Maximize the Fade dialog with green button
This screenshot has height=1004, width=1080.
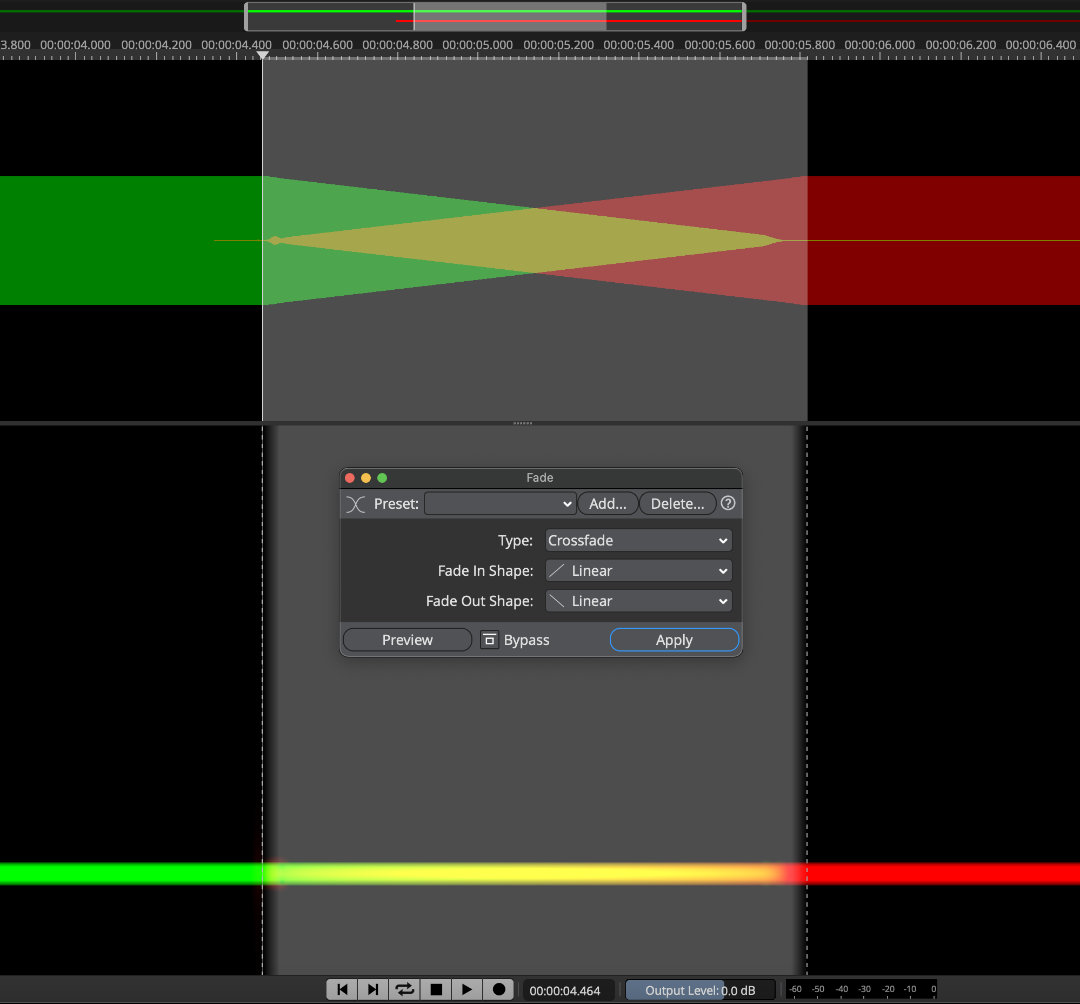pos(382,478)
